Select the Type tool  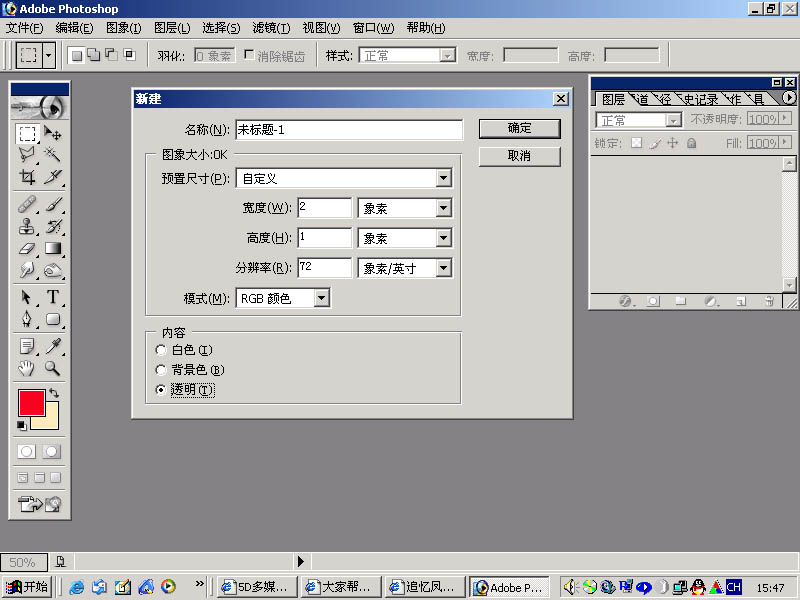[x=53, y=297]
